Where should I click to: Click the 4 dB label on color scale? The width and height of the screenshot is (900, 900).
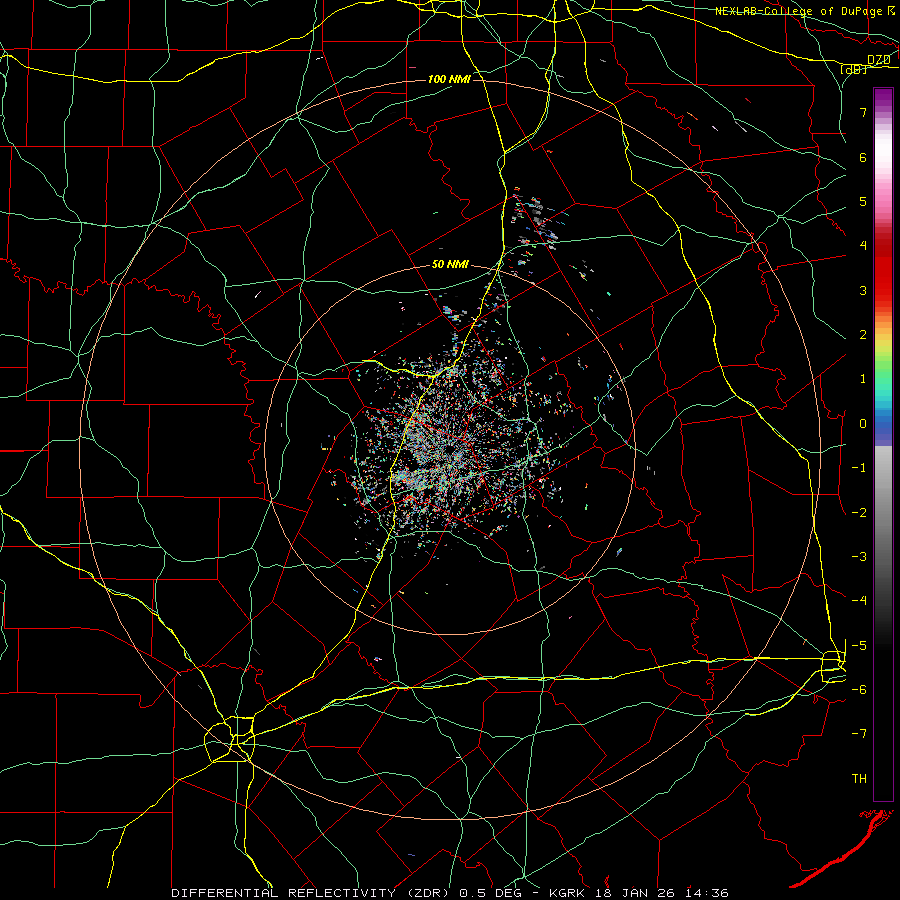tap(863, 246)
